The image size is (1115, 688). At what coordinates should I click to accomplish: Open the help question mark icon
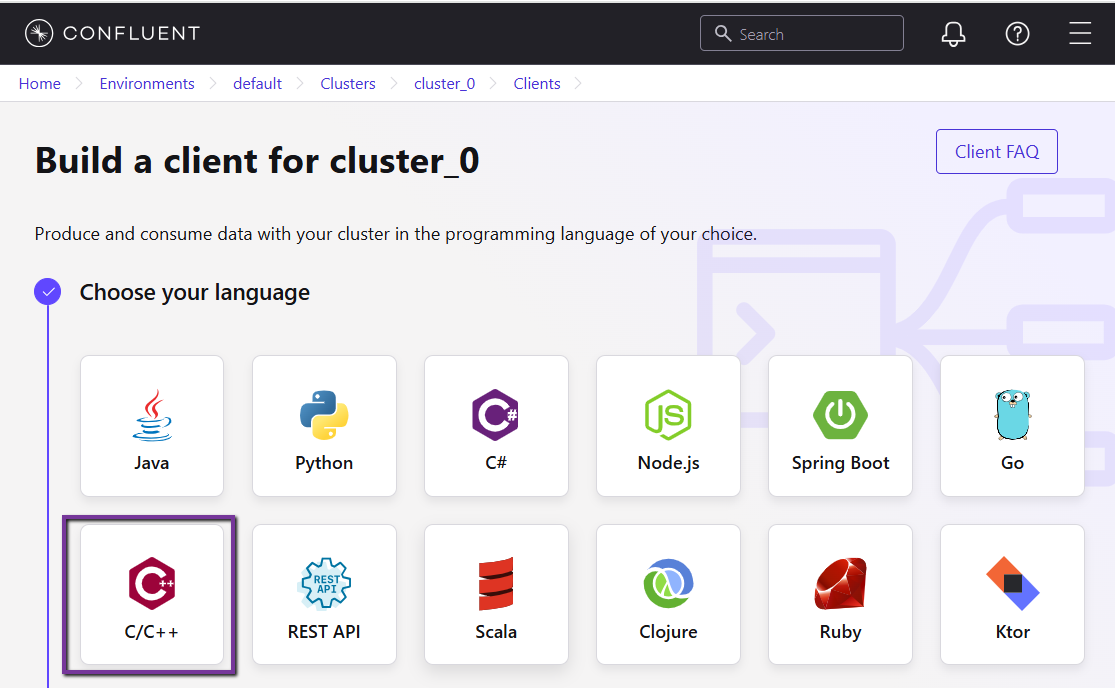pos(1017,34)
